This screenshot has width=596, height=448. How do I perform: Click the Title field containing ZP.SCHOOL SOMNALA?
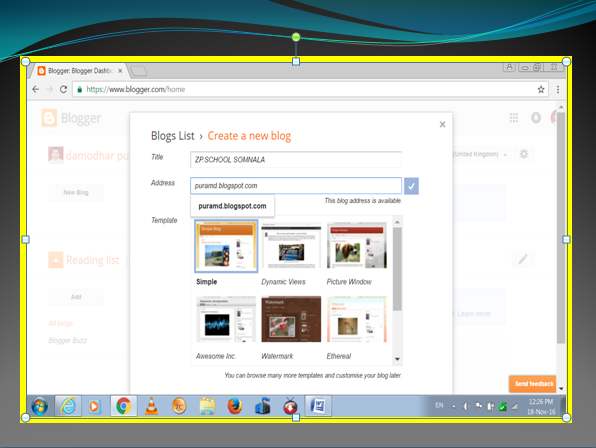296,160
